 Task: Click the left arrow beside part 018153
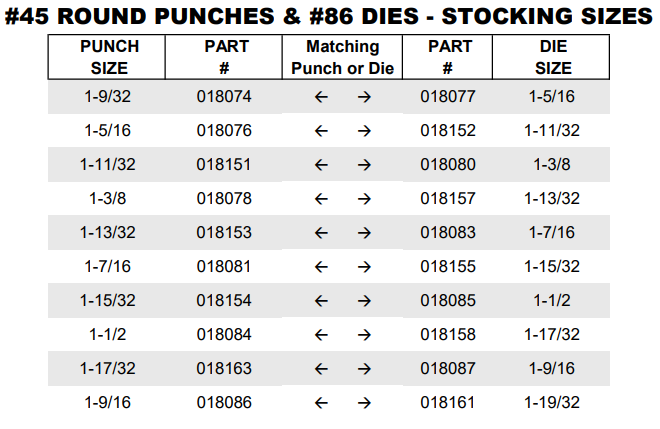tap(321, 233)
